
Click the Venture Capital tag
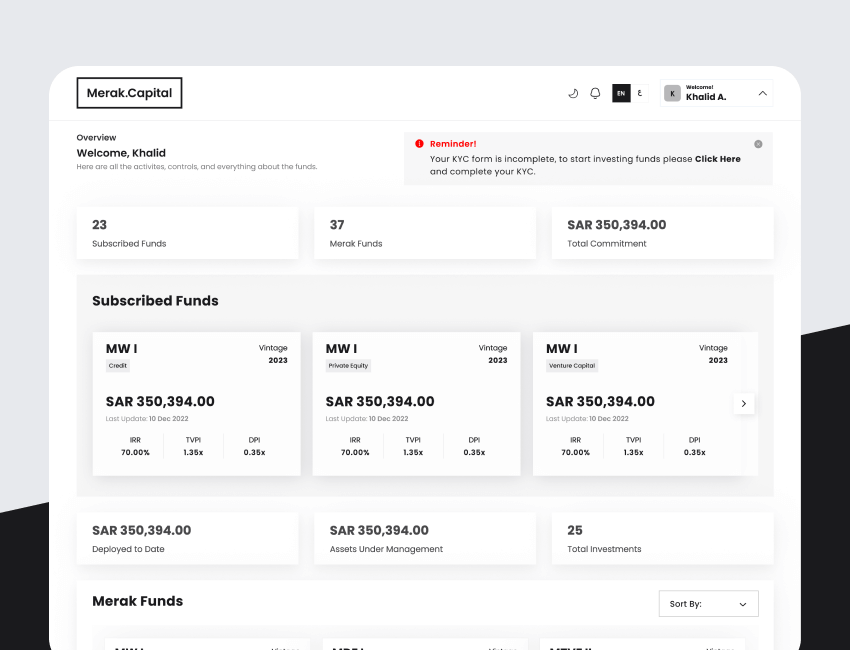pos(572,366)
